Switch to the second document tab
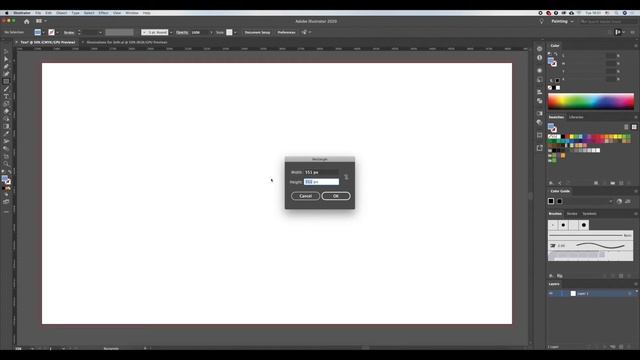 click(x=127, y=42)
